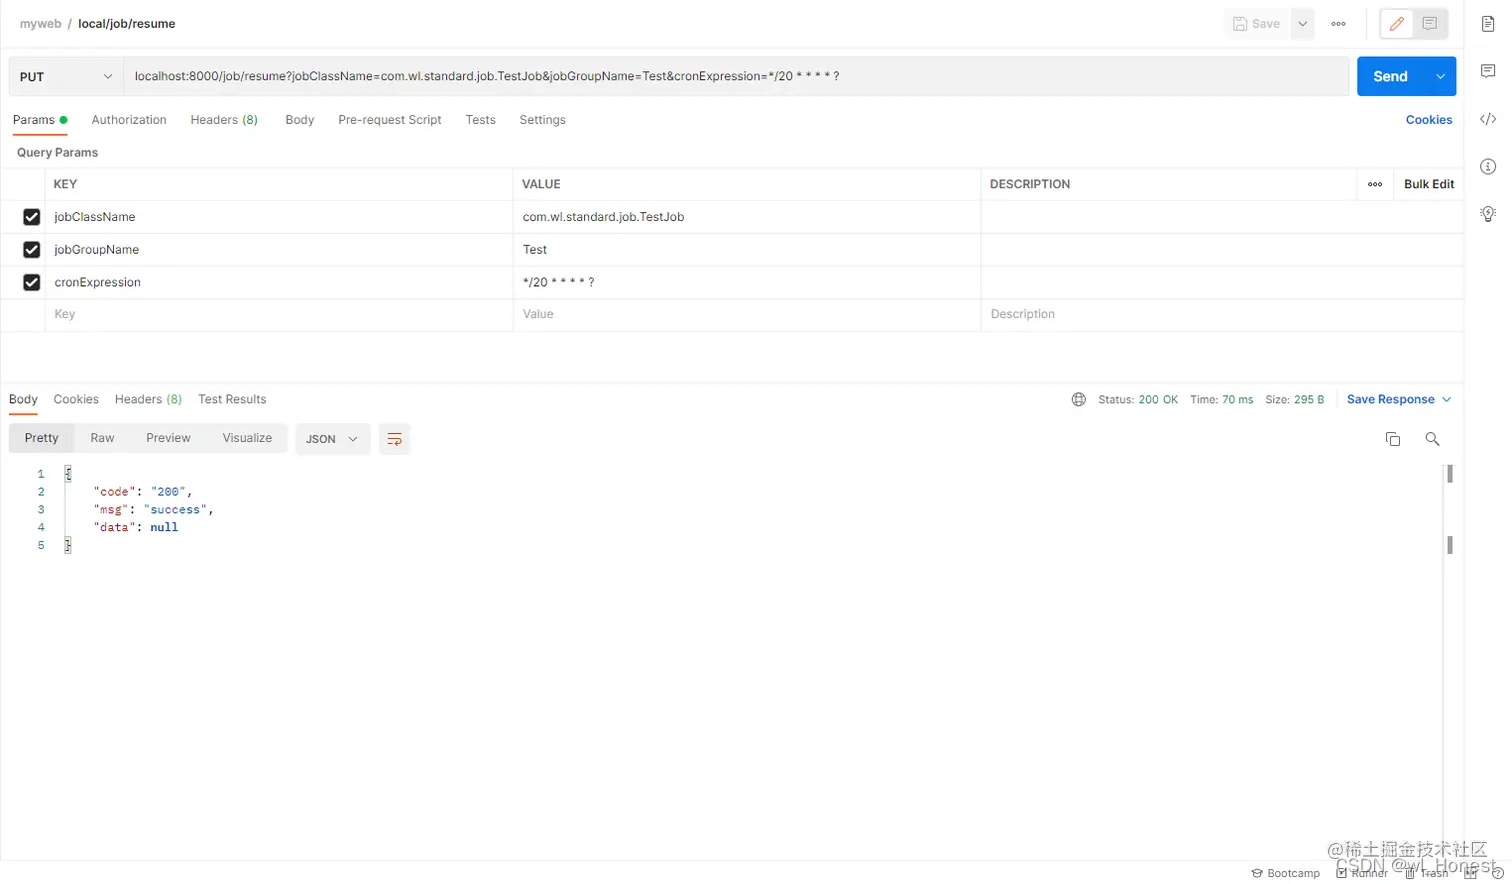The width and height of the screenshot is (1512, 884).
Task: Select the request Body tab
Action: point(299,120)
